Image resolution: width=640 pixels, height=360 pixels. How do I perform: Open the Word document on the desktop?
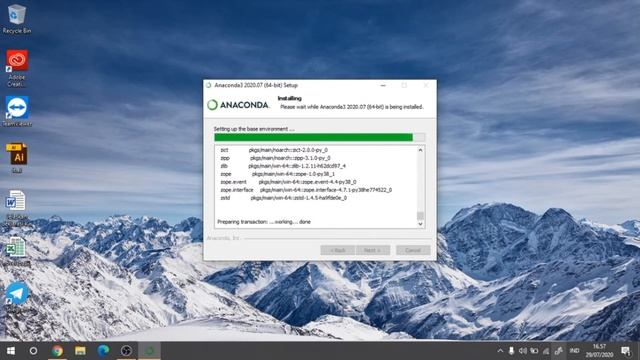[16, 209]
